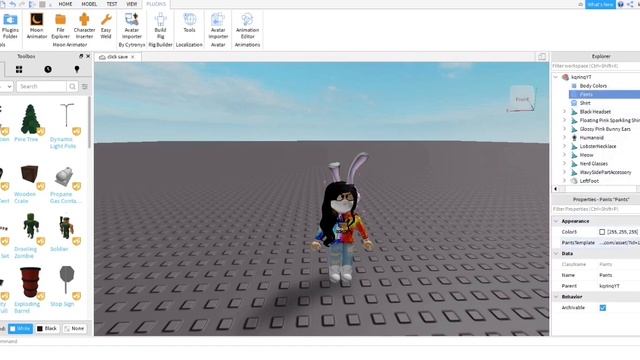Activate the Easy Weld wrench tool
The height and width of the screenshot is (360, 640).
point(106,25)
